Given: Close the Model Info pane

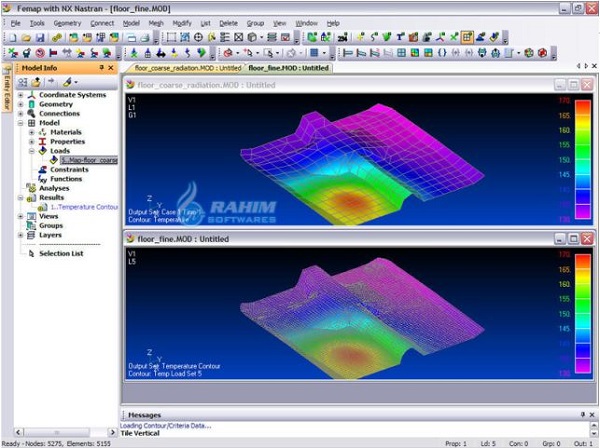Looking at the screenshot, I should (x=111, y=68).
